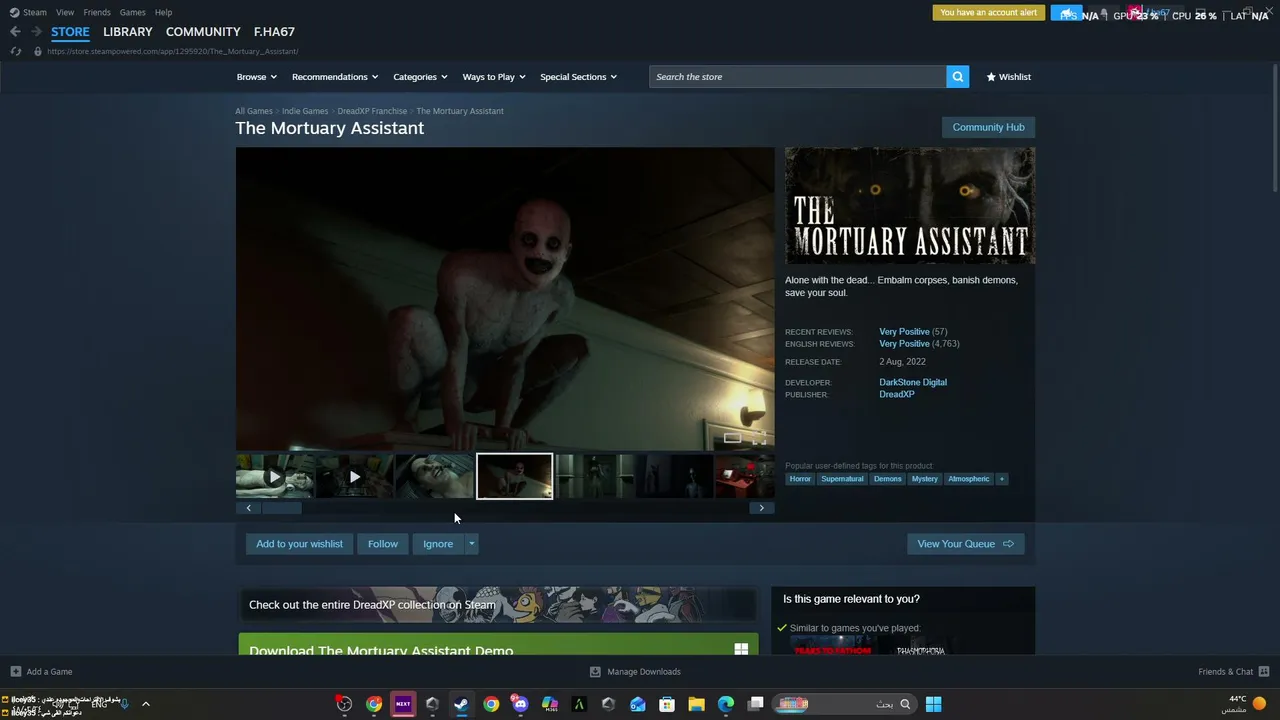
Task: Open the Windows Start menu
Action: pyautogui.click(x=933, y=704)
